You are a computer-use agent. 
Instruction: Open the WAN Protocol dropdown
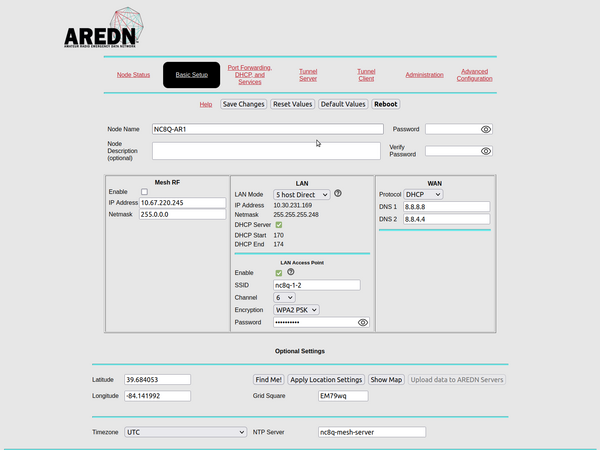423,194
